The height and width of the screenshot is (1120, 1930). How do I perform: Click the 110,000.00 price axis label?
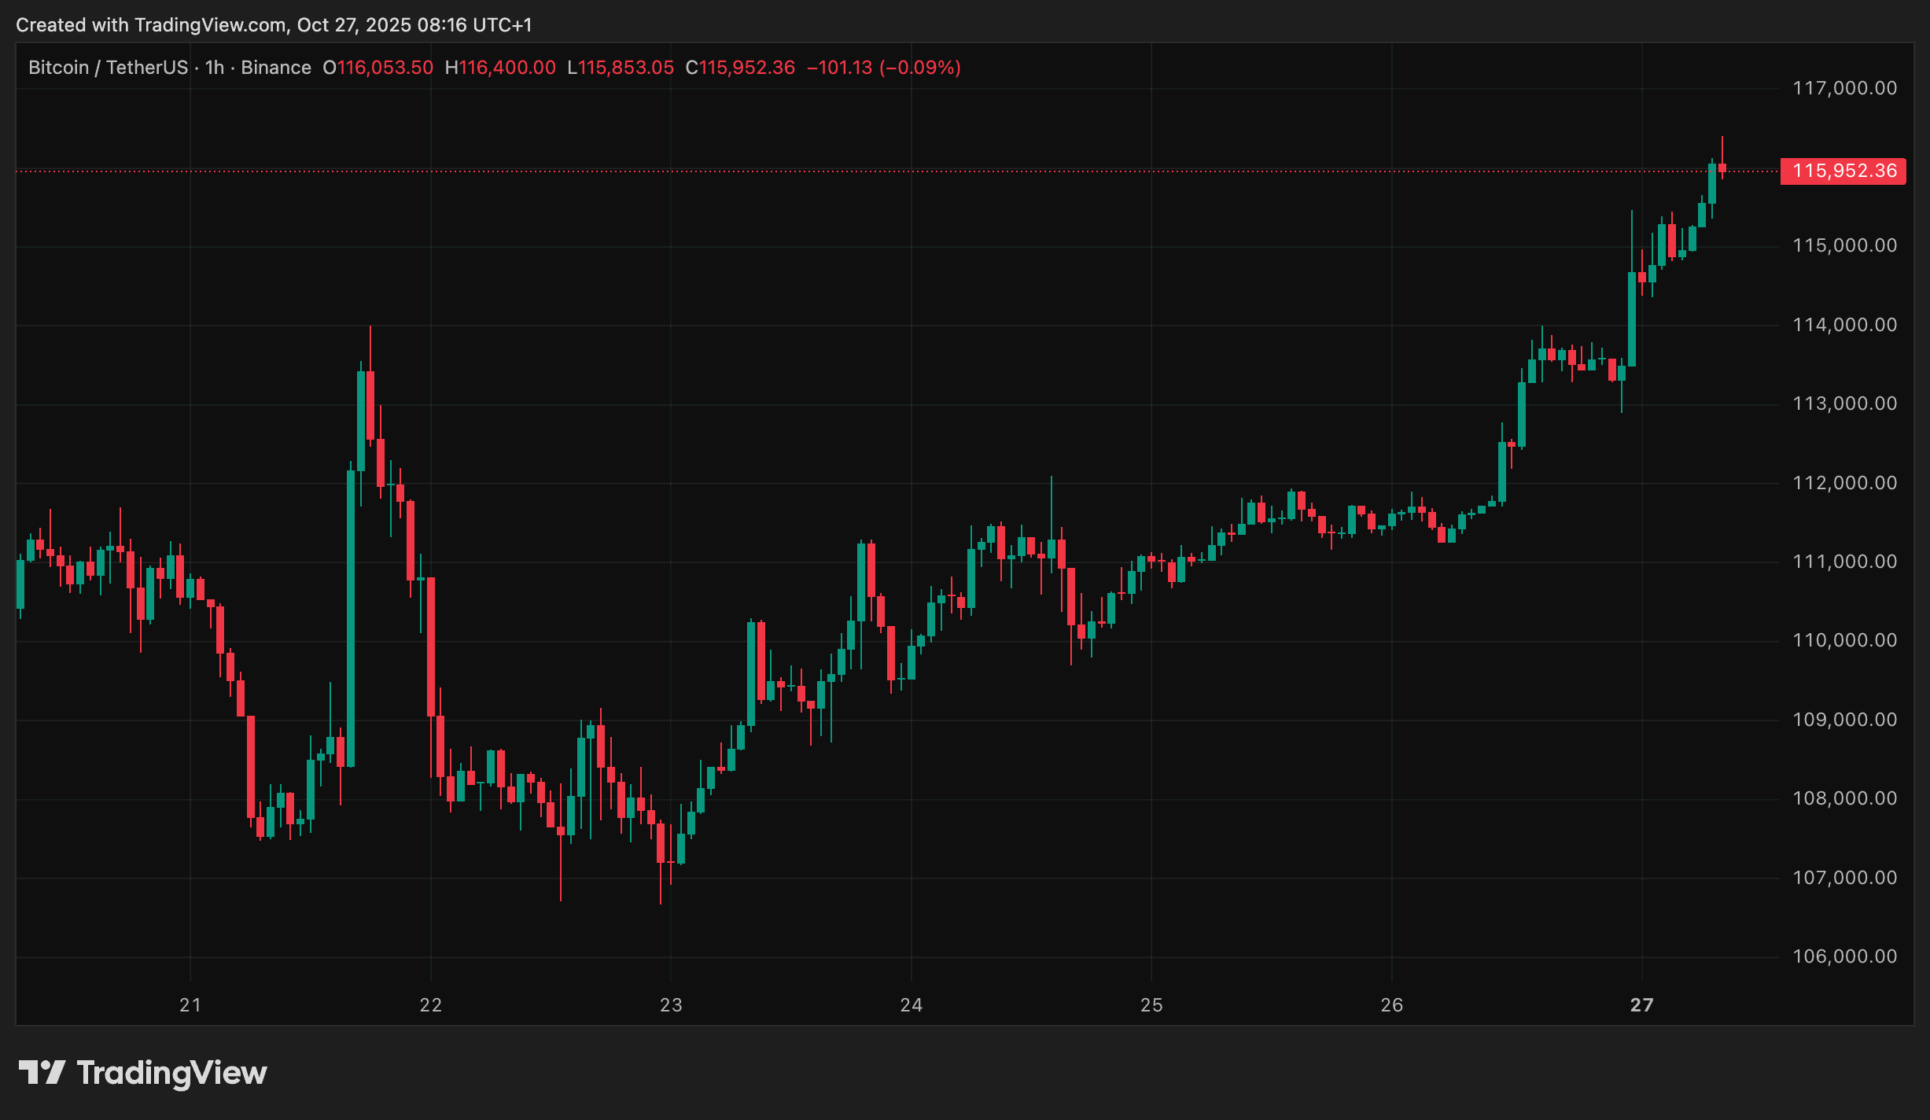click(1844, 640)
